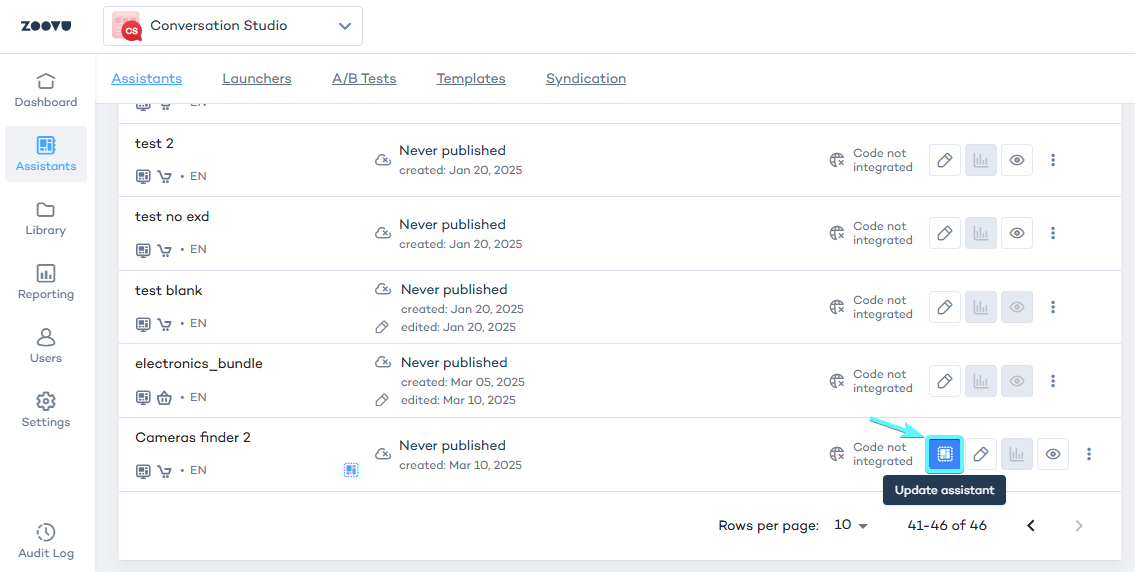Screen dimensions: 1135x572
Task: Go to previous page of assistants
Action: click(x=1031, y=525)
